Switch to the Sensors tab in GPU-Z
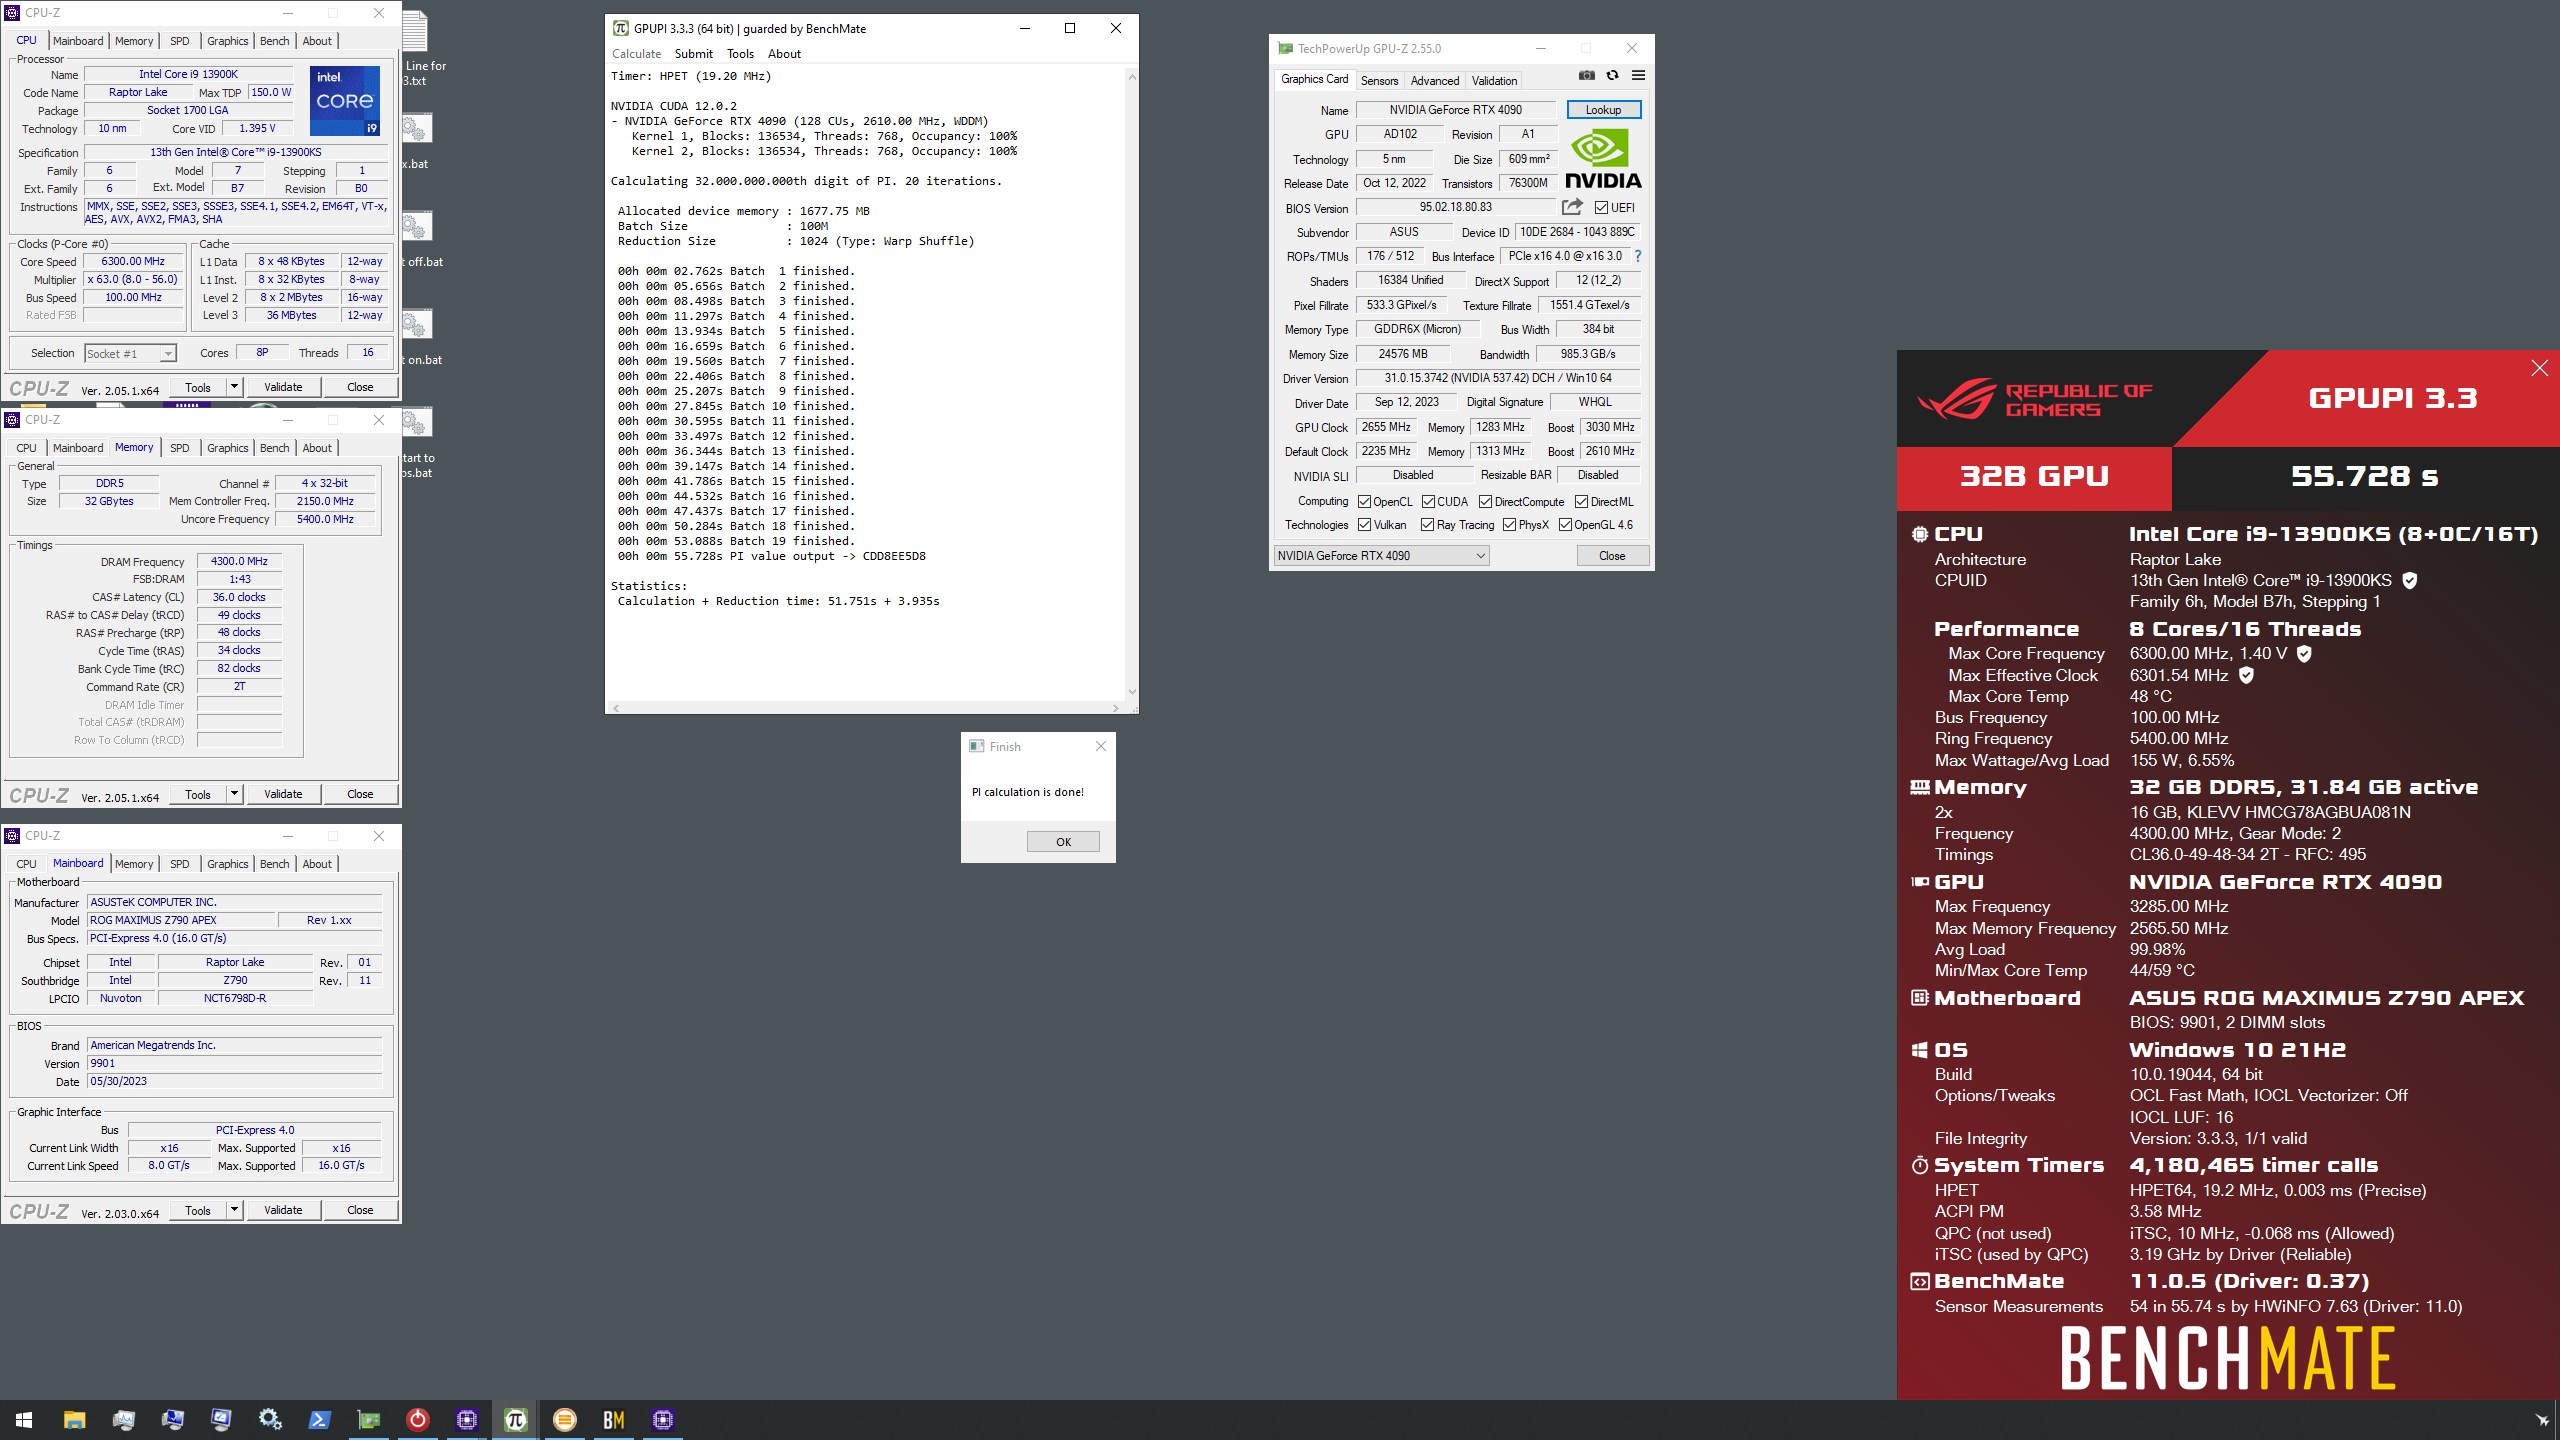The width and height of the screenshot is (2560, 1440). tap(1379, 81)
